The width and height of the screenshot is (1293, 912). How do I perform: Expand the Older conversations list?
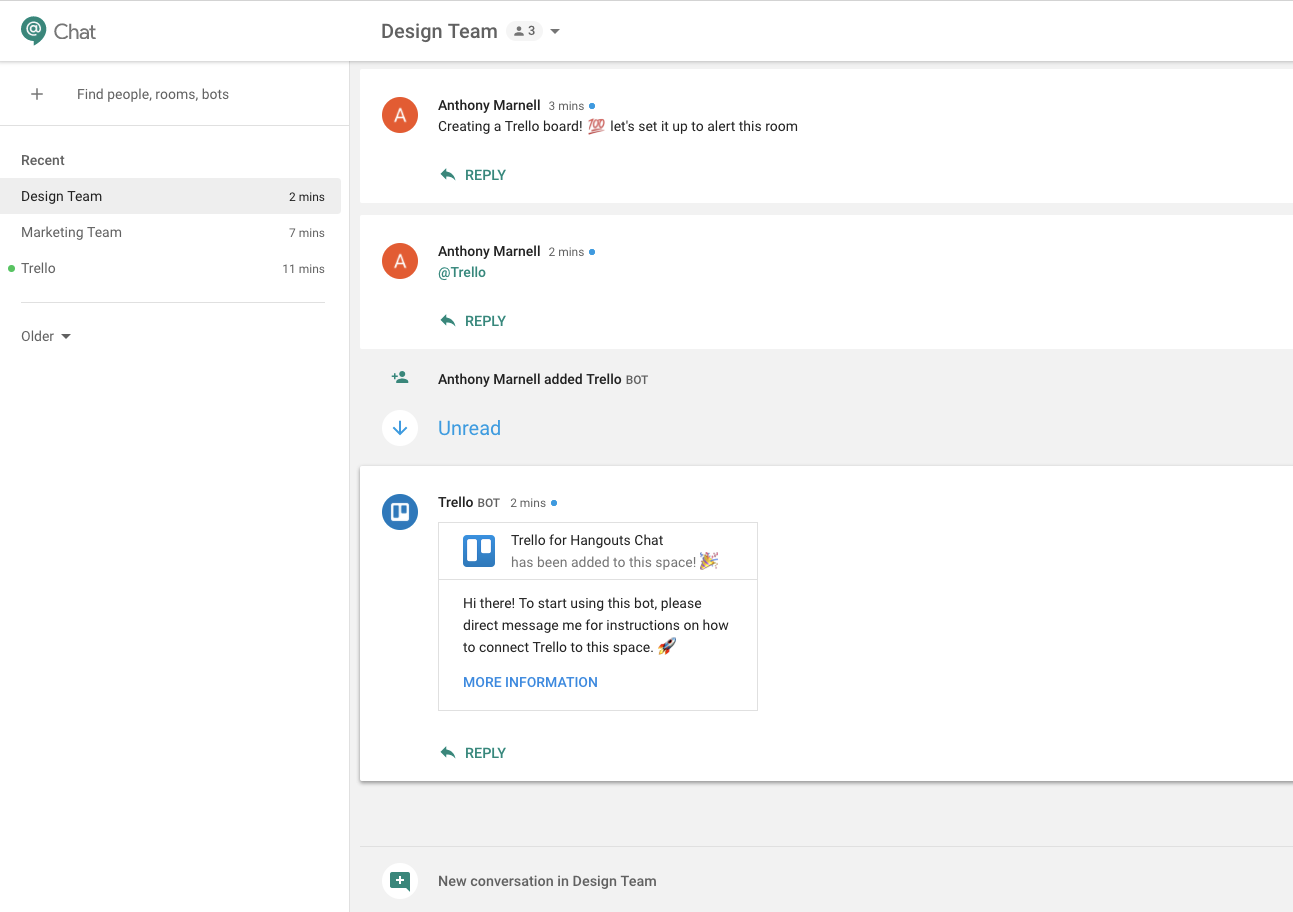click(x=46, y=336)
